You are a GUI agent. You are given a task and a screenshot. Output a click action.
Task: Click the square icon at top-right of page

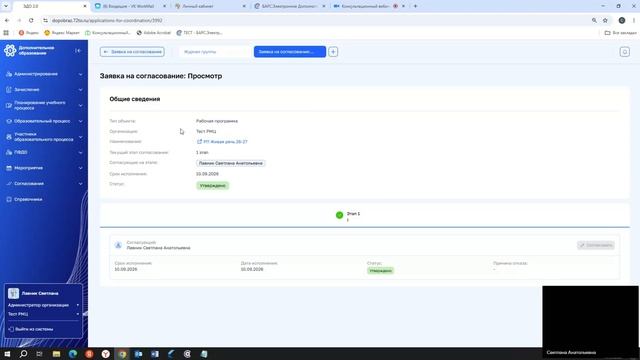pyautogui.click(x=624, y=52)
